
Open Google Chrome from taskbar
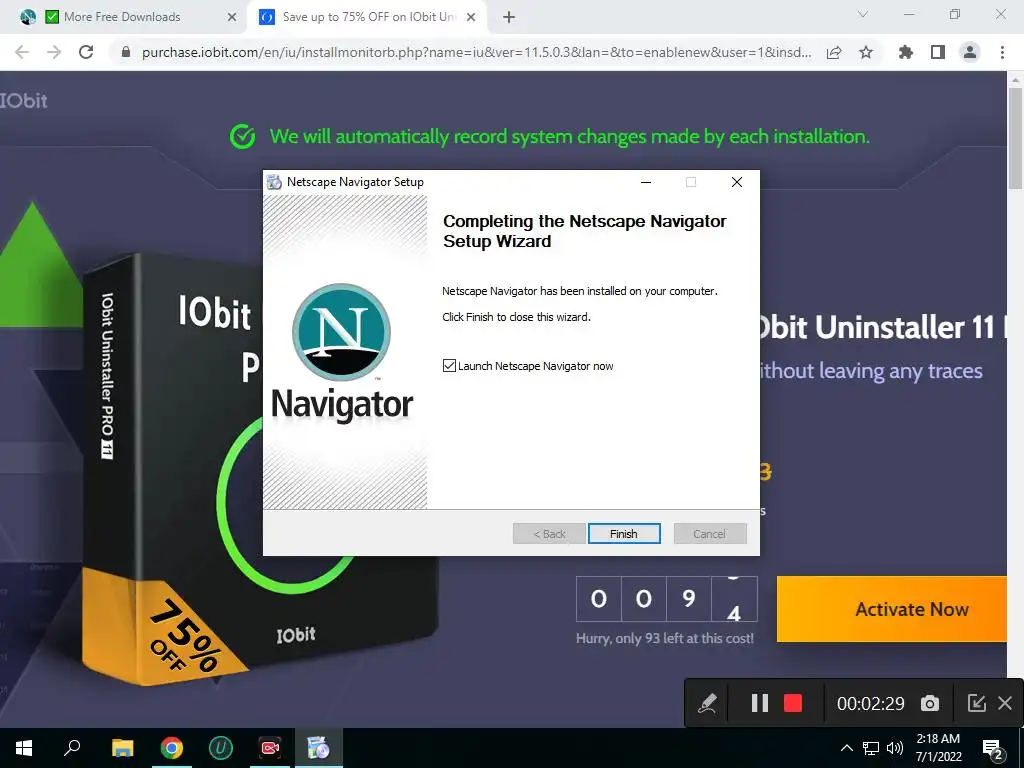(x=172, y=748)
